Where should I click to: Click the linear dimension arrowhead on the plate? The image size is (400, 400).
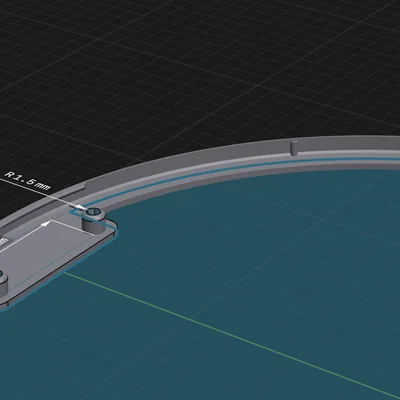[46, 224]
